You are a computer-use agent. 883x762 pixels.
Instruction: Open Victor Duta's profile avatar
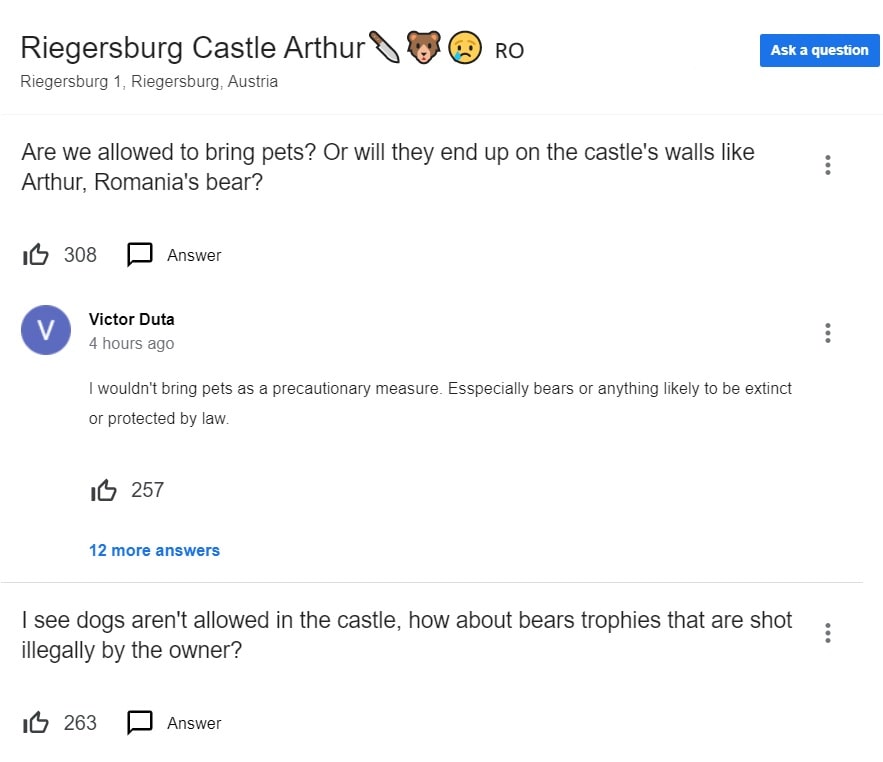(x=46, y=330)
